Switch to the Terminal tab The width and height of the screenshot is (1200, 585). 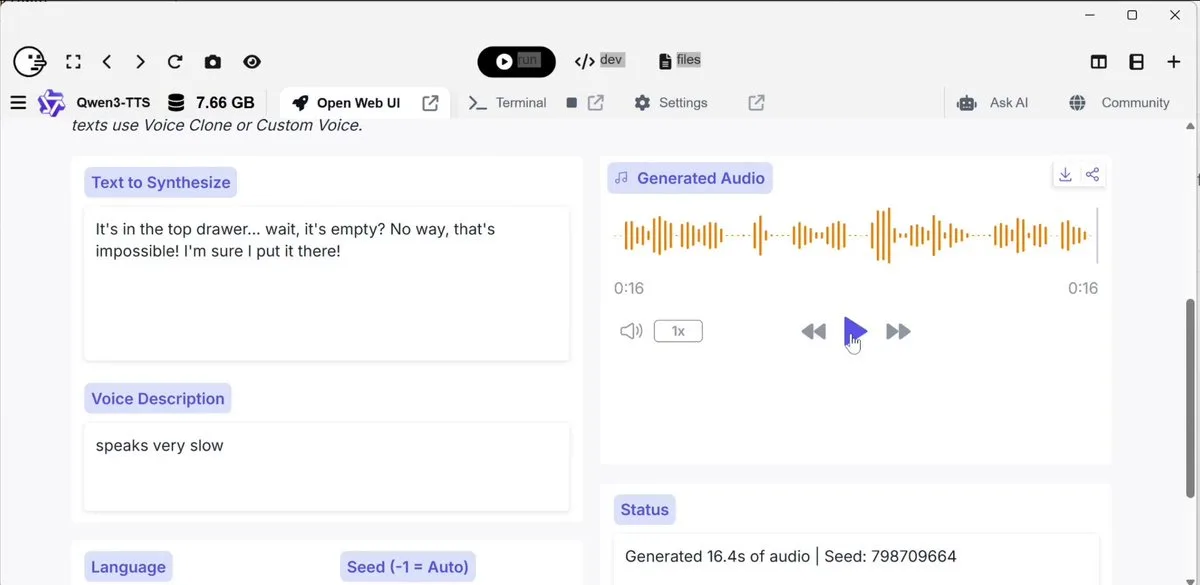point(508,103)
